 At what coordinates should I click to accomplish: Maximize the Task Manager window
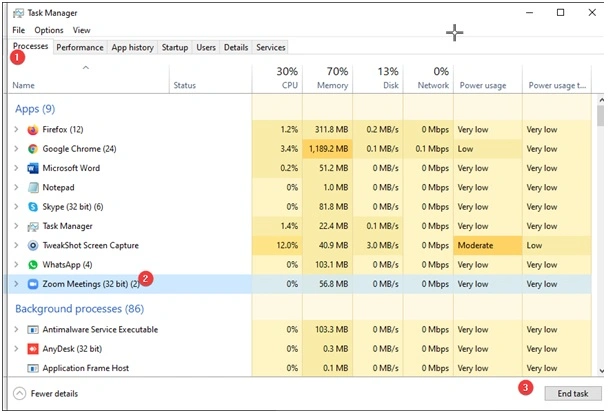[x=560, y=13]
